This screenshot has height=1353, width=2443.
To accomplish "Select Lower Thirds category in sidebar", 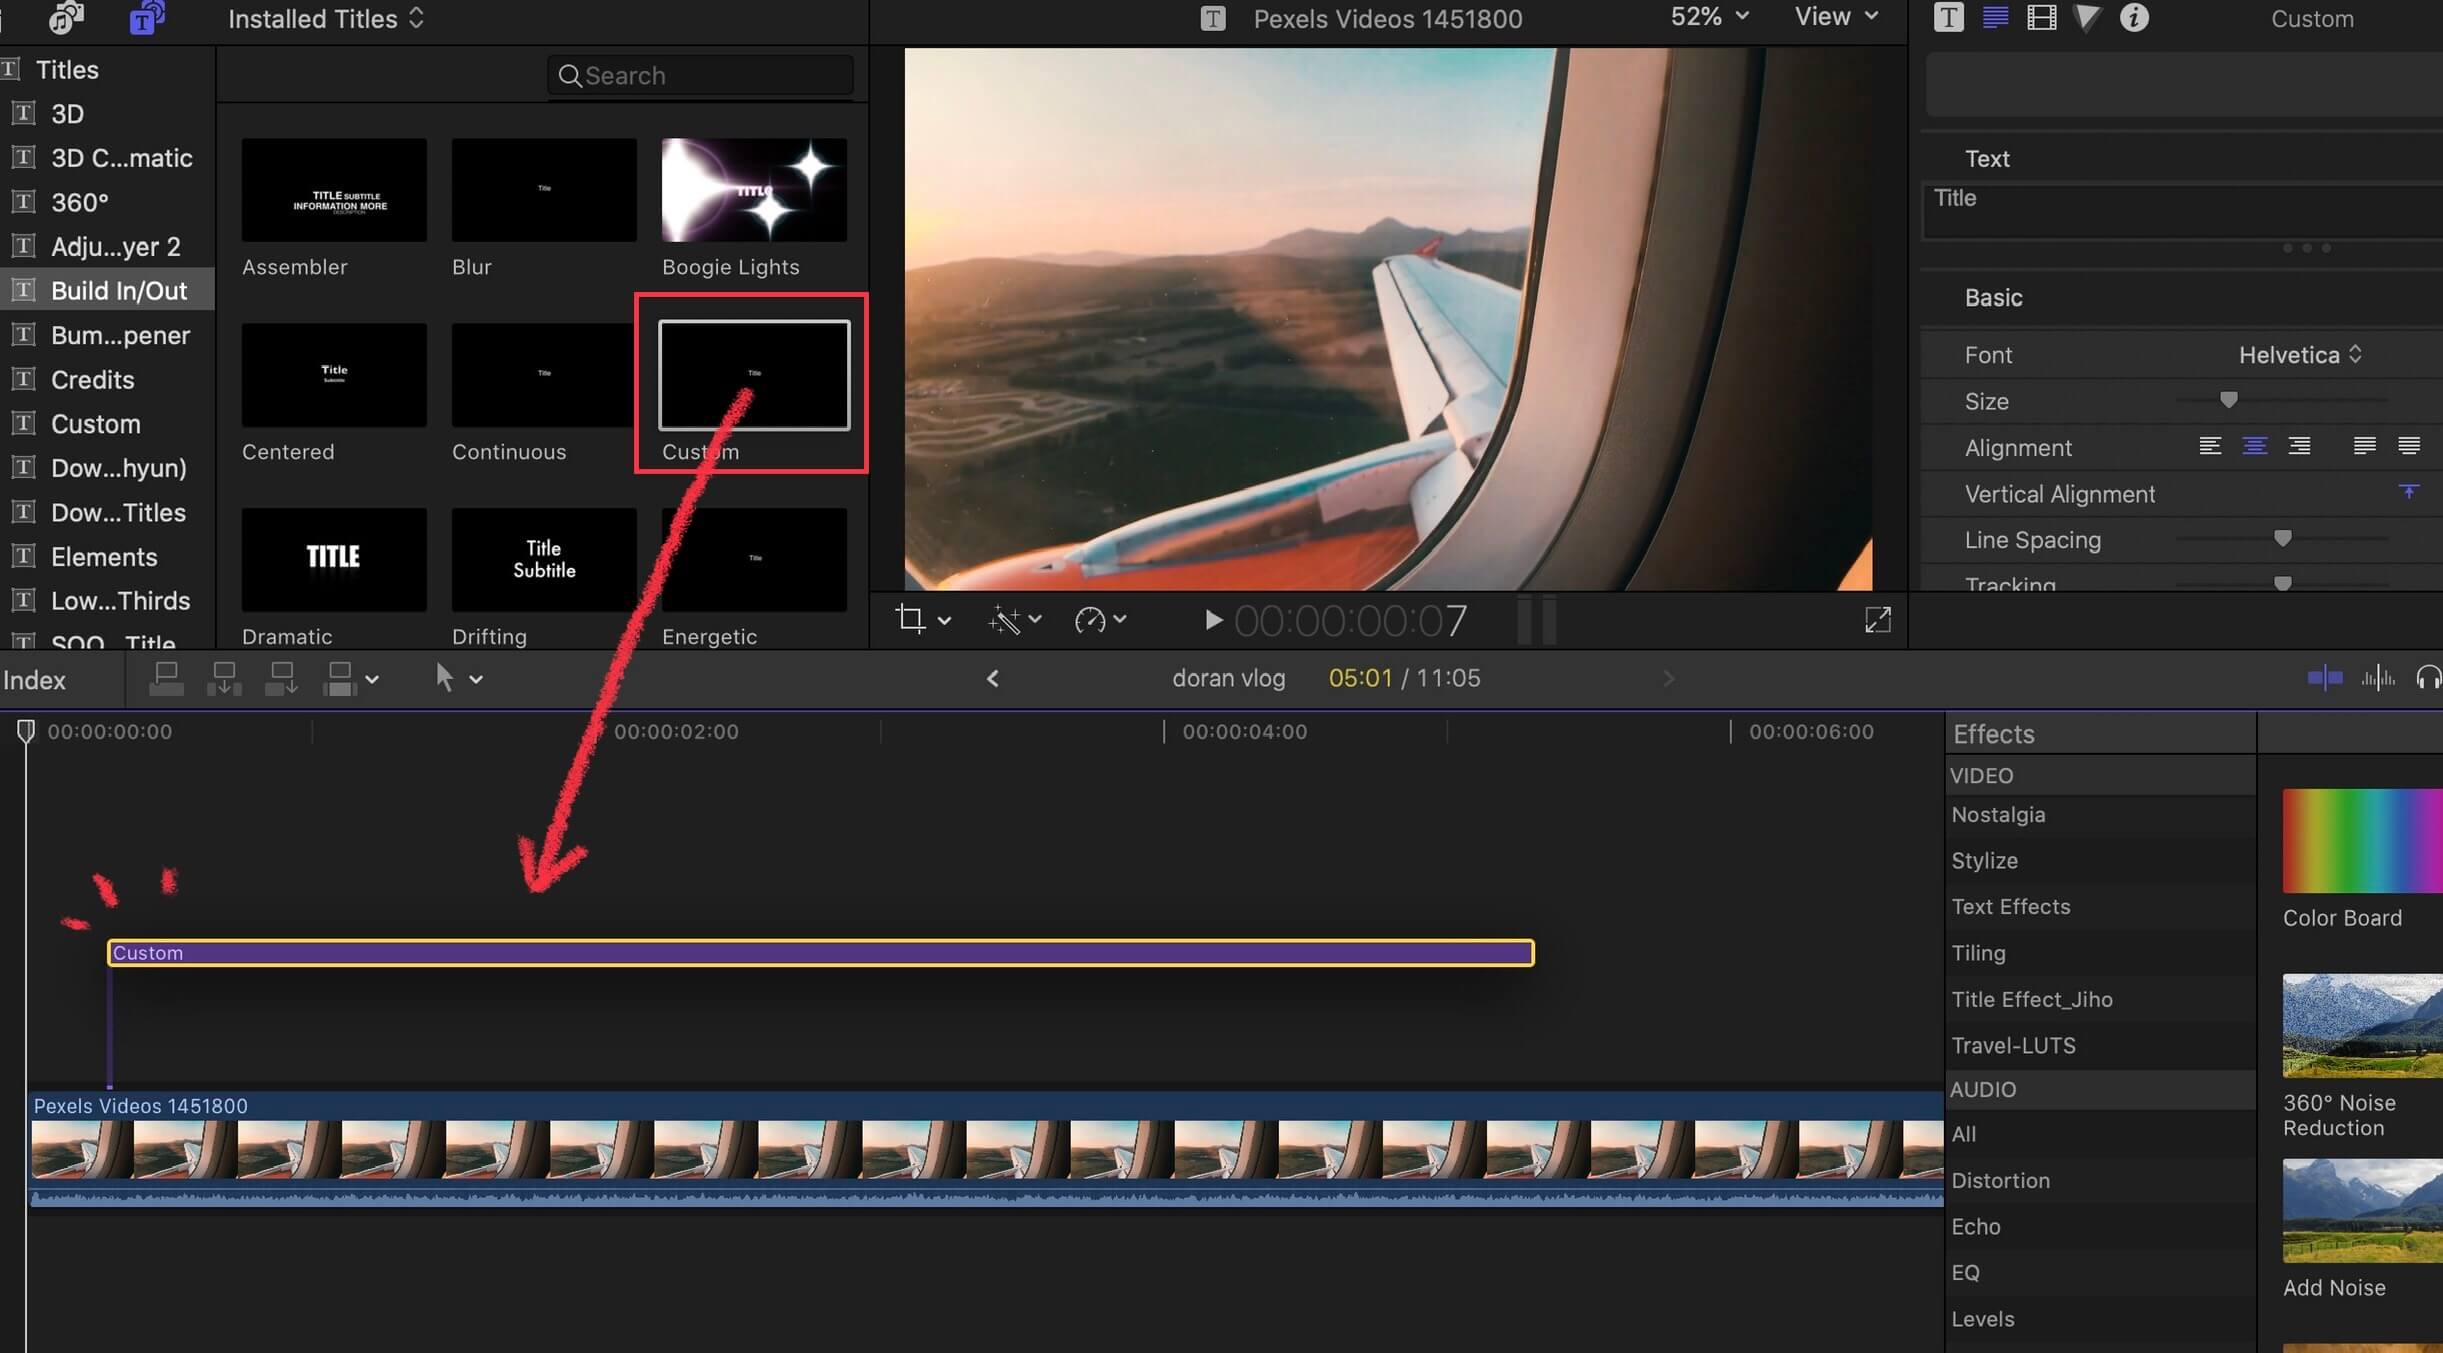I will click(x=120, y=601).
